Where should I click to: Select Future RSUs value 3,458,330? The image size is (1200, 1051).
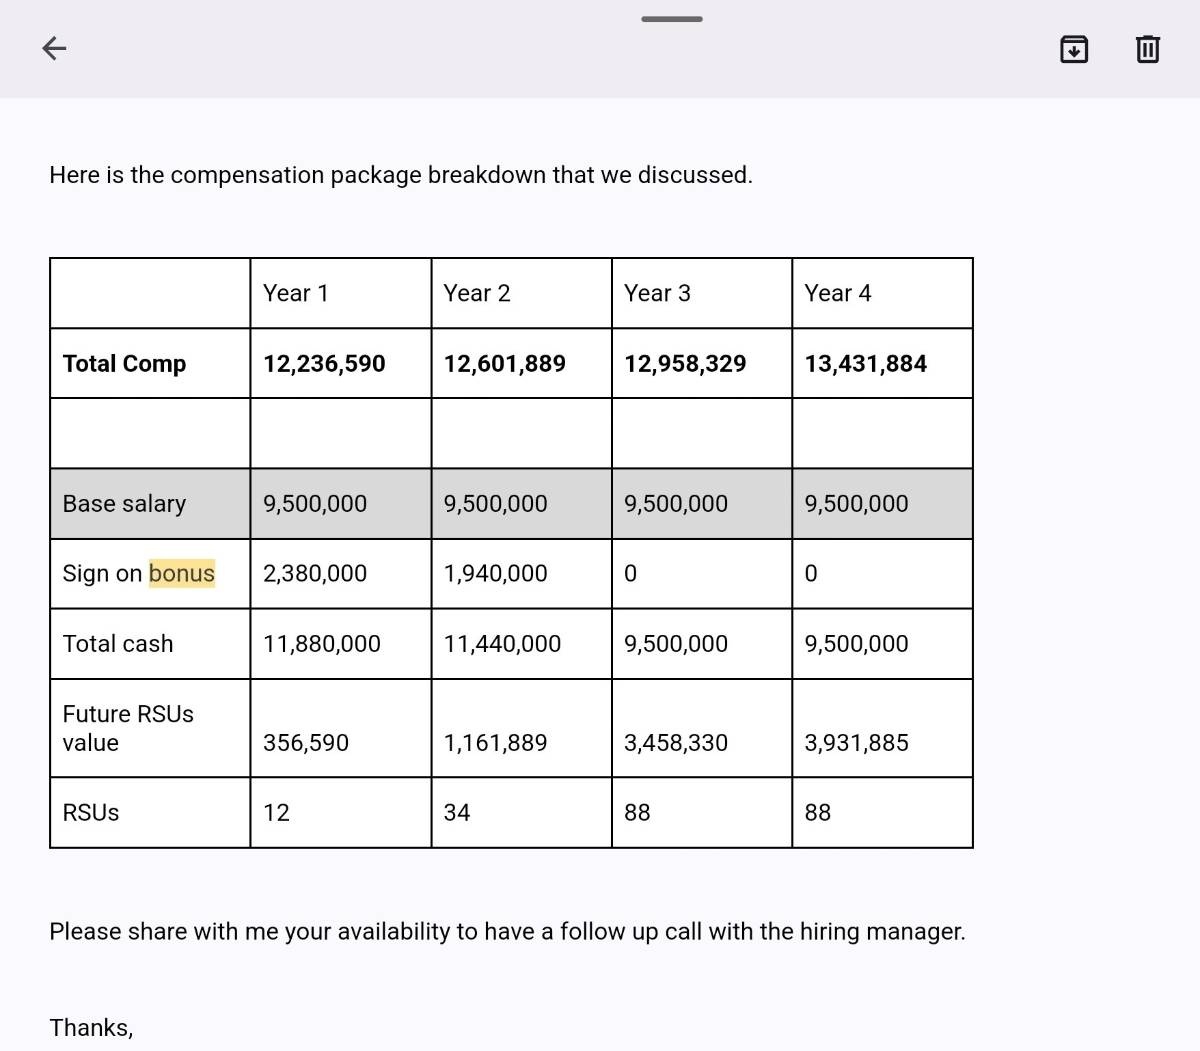[676, 742]
